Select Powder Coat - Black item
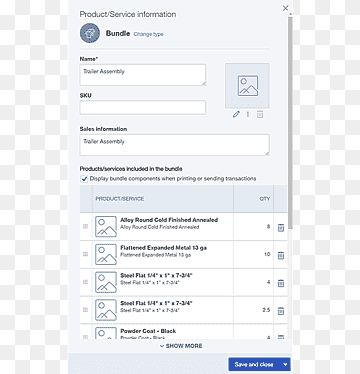Viewport: 360px width, 374px height. pos(148,333)
